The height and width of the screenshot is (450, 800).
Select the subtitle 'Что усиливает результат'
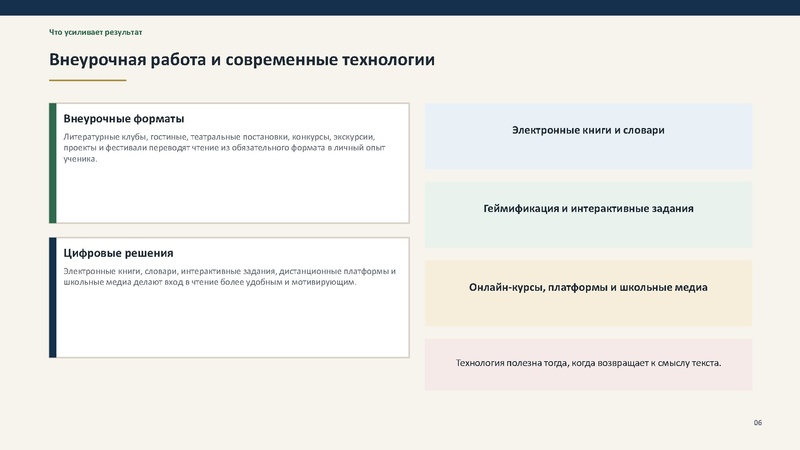95,32
